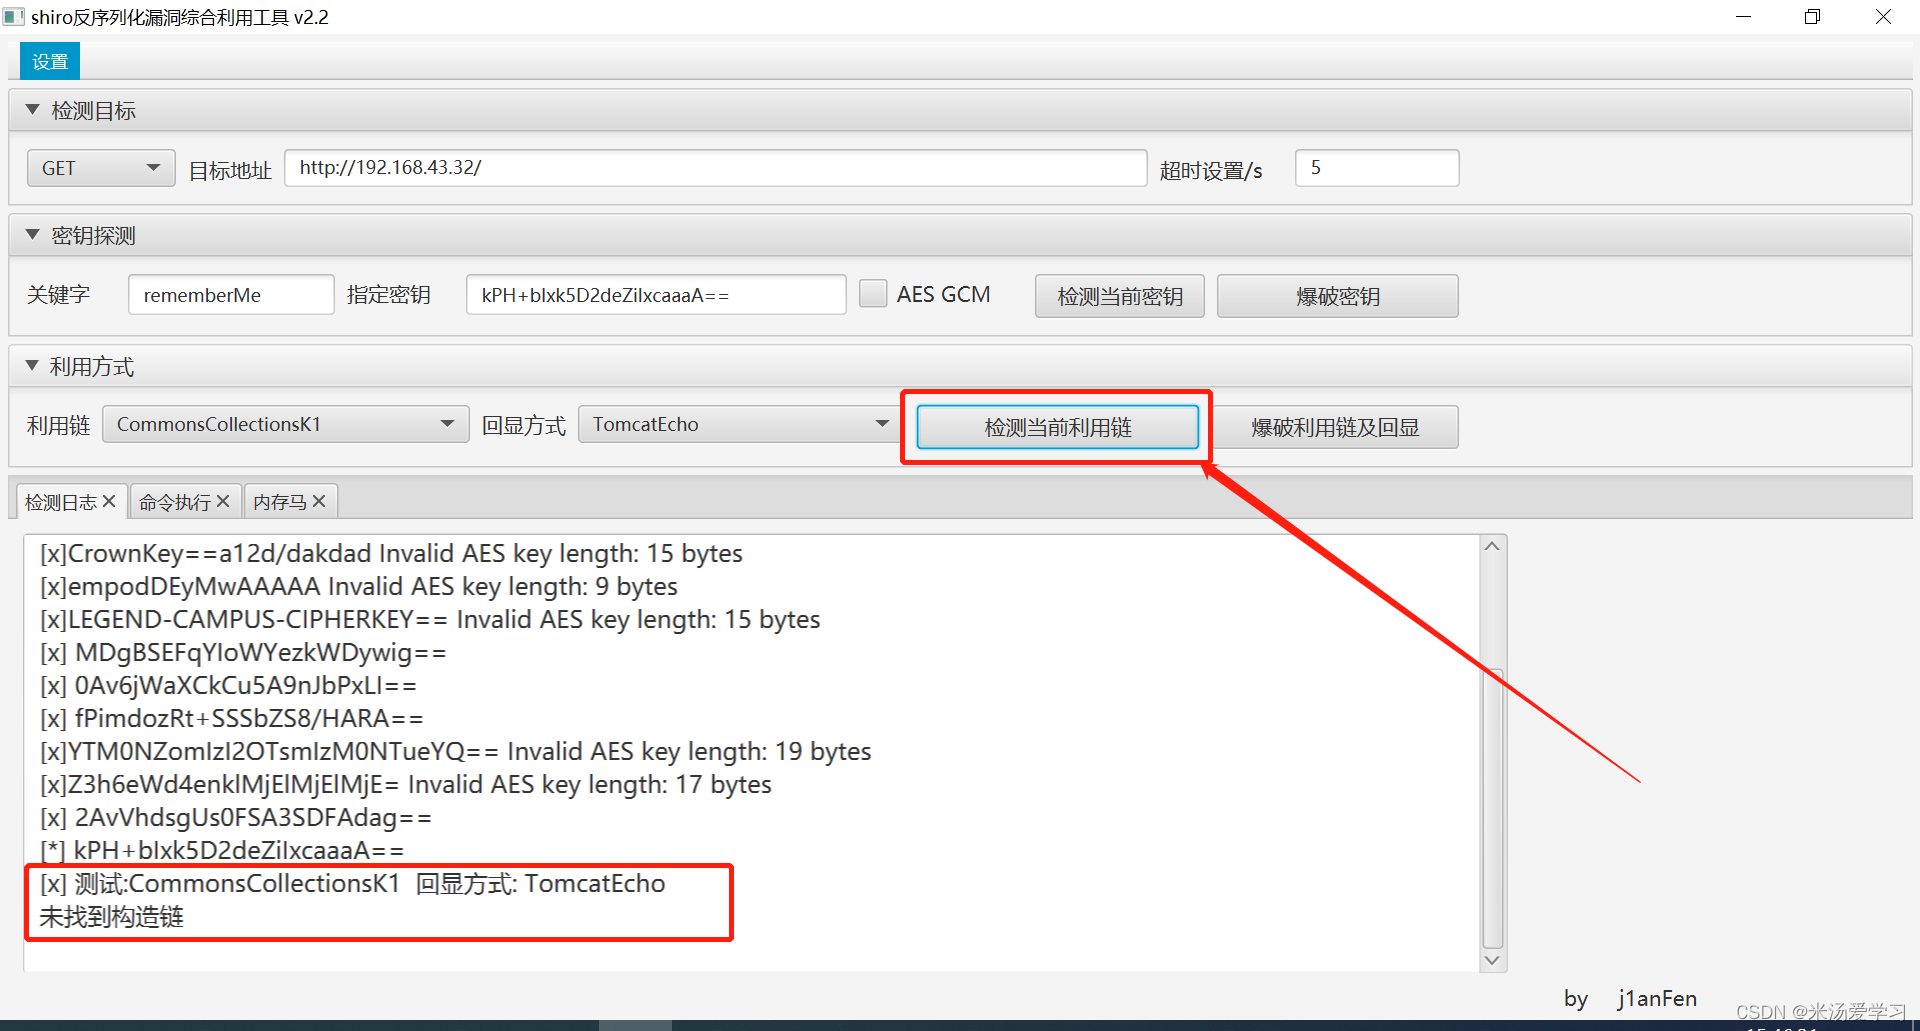Screen dimensions: 1920x1031
Task: Close the 命令执行 tab
Action: 223,501
